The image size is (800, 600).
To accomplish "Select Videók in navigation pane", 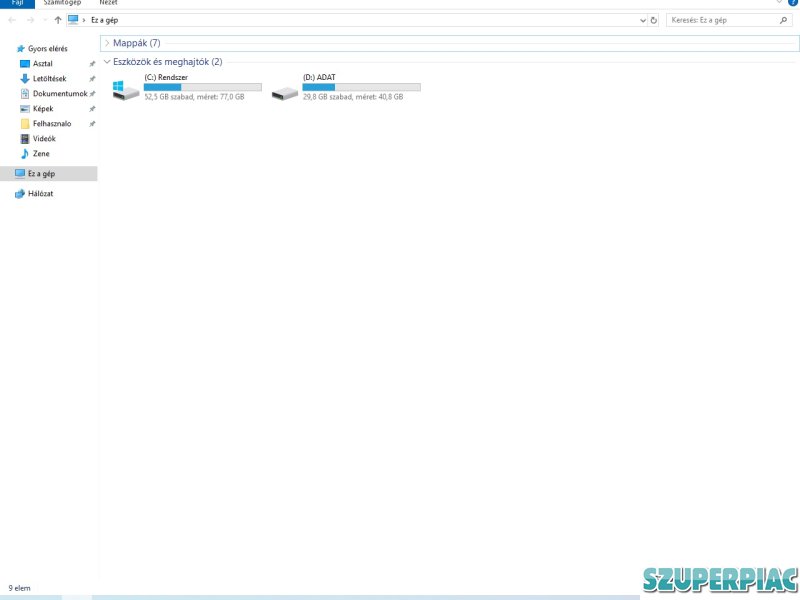I will point(44,139).
